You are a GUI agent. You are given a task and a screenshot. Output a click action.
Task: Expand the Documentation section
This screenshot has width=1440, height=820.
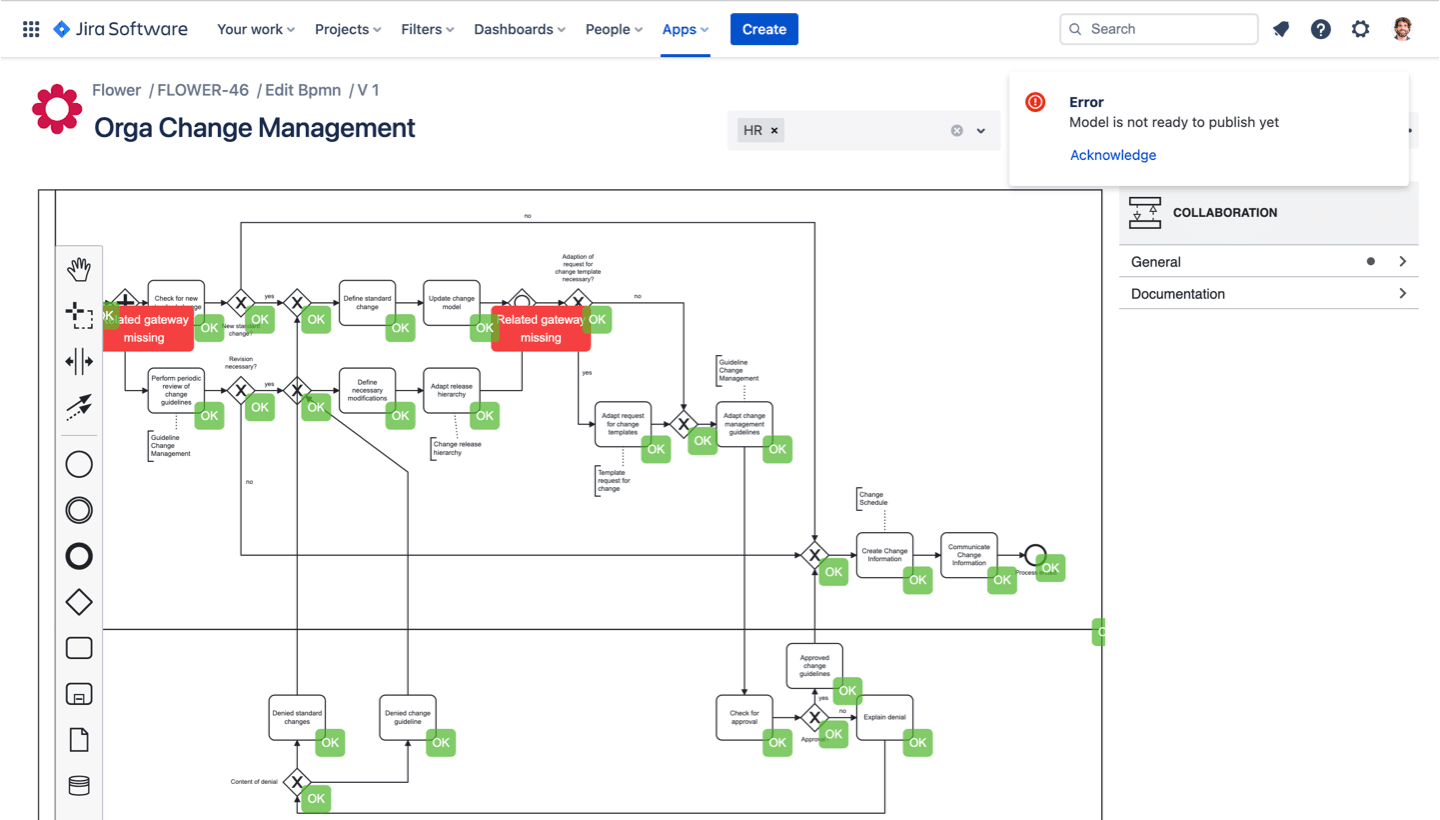1402,293
